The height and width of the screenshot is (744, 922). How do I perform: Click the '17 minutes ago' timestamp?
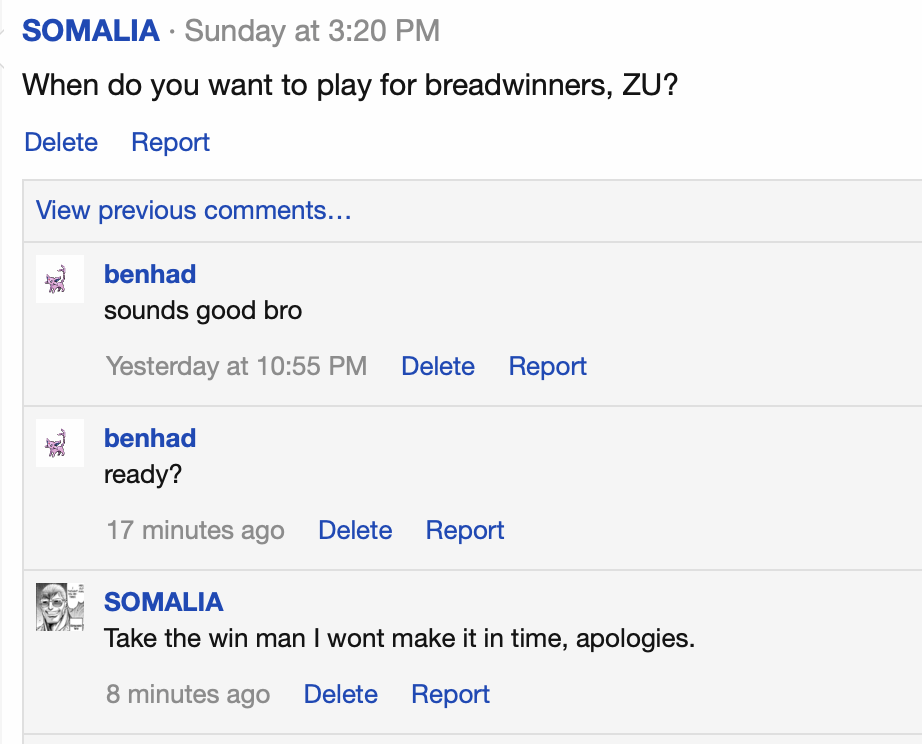click(x=195, y=530)
